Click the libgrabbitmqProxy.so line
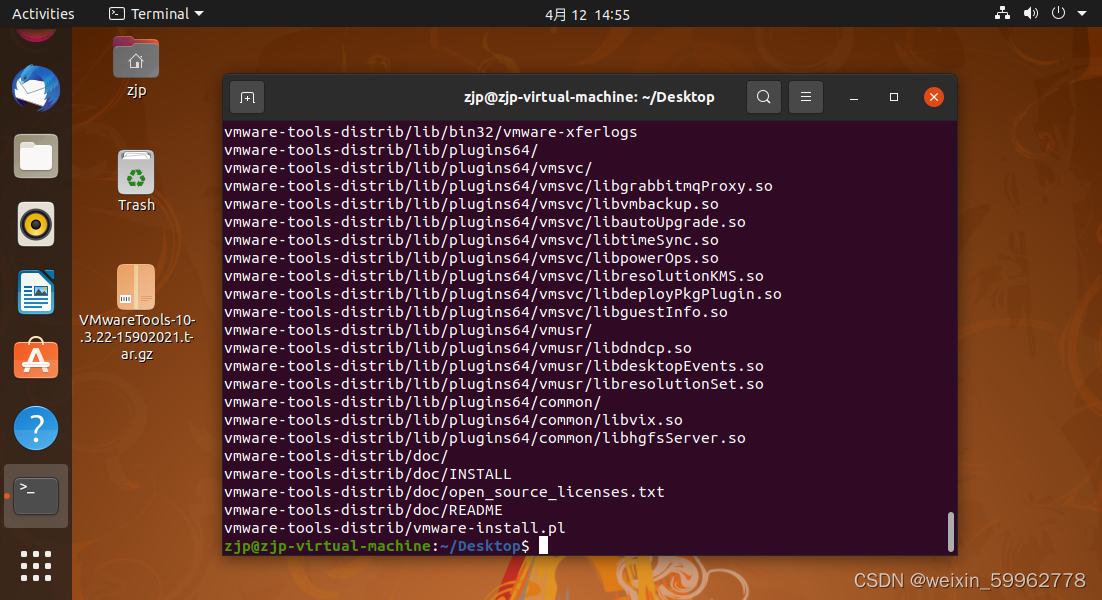 point(498,186)
